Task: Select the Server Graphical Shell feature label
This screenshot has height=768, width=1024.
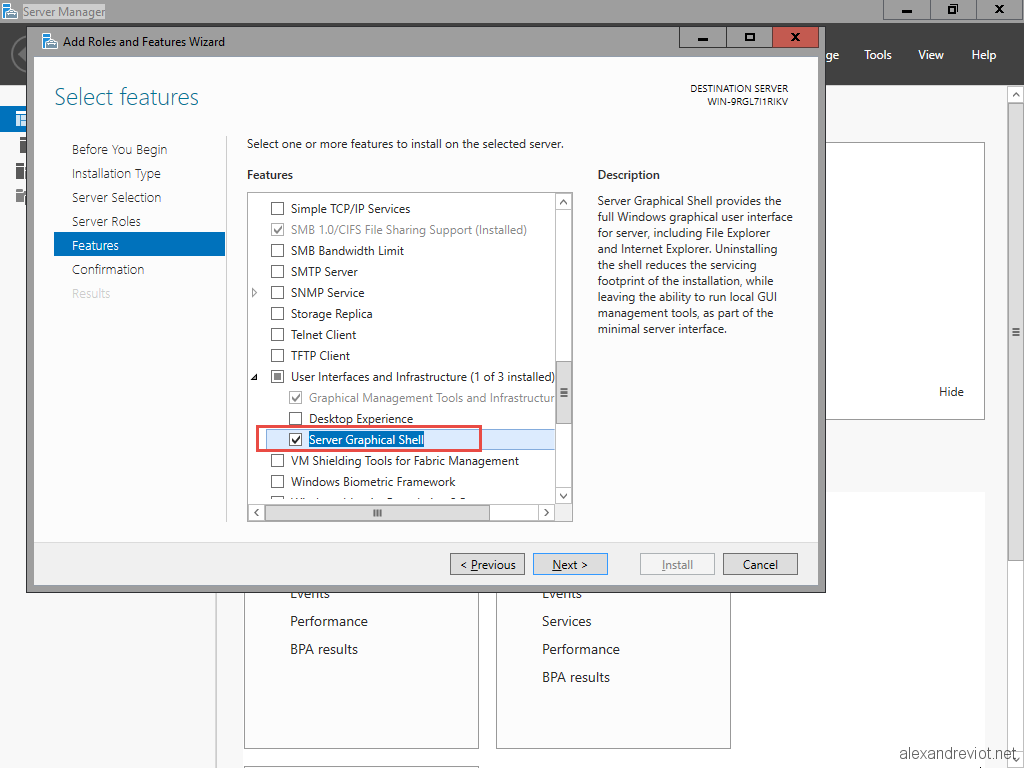Action: tap(366, 440)
